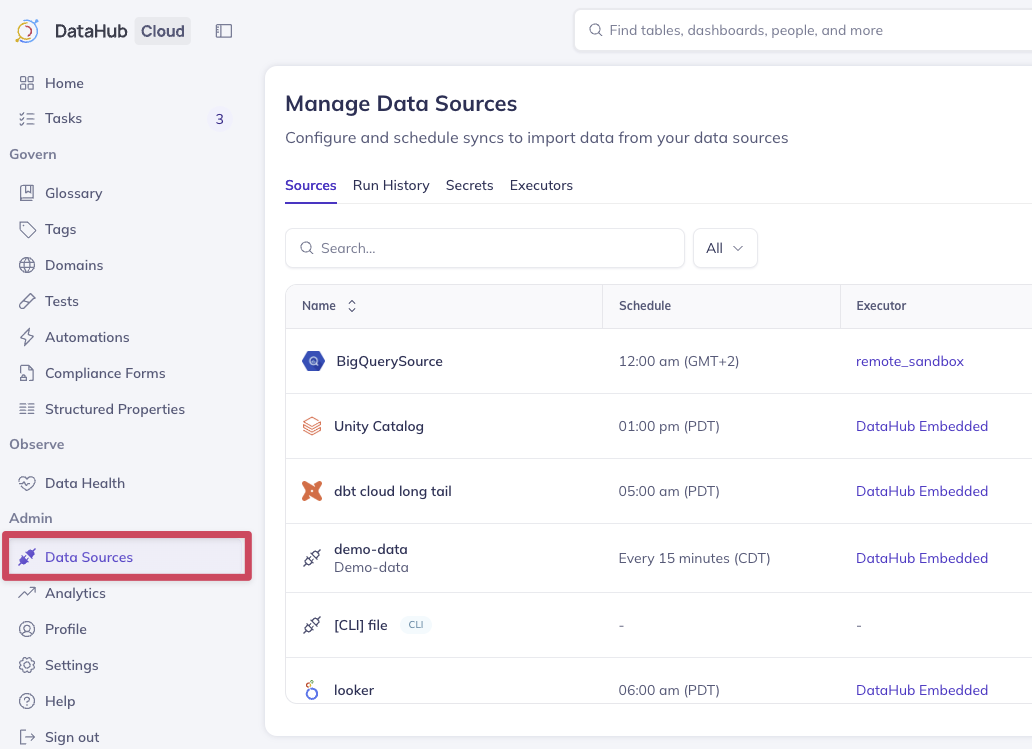Click the Analytics trend line icon
Image resolution: width=1032 pixels, height=749 pixels.
pyautogui.click(x=27, y=593)
